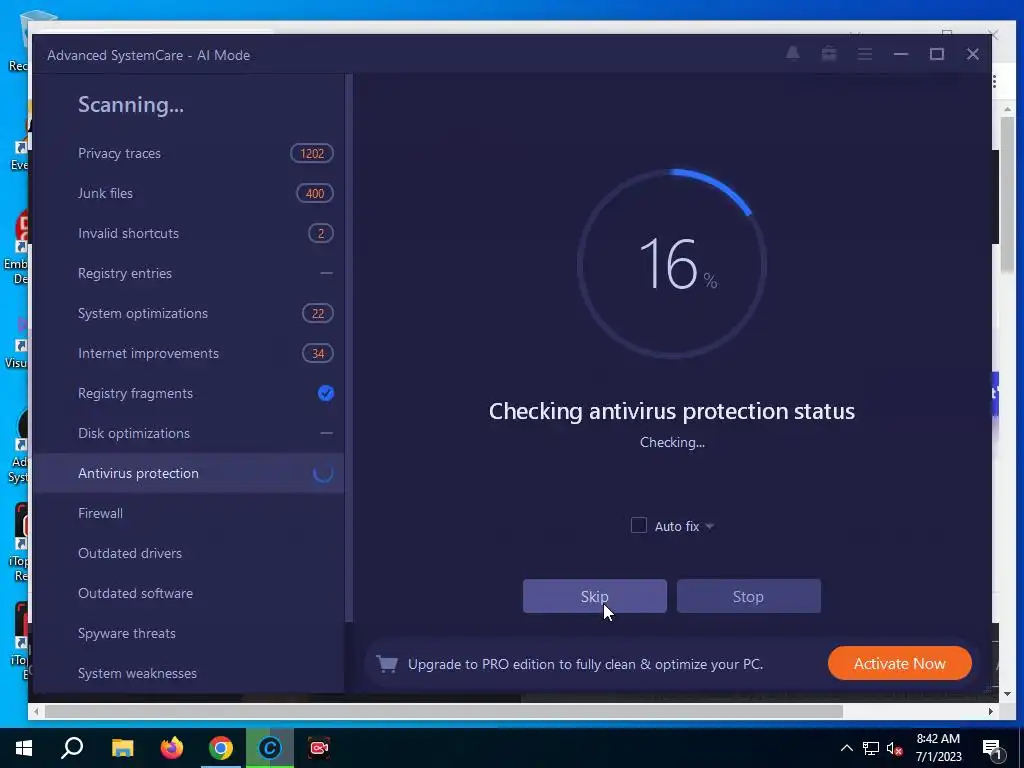1024x768 pixels.
Task: Click the Privacy traces 1202 badge
Action: click(312, 153)
